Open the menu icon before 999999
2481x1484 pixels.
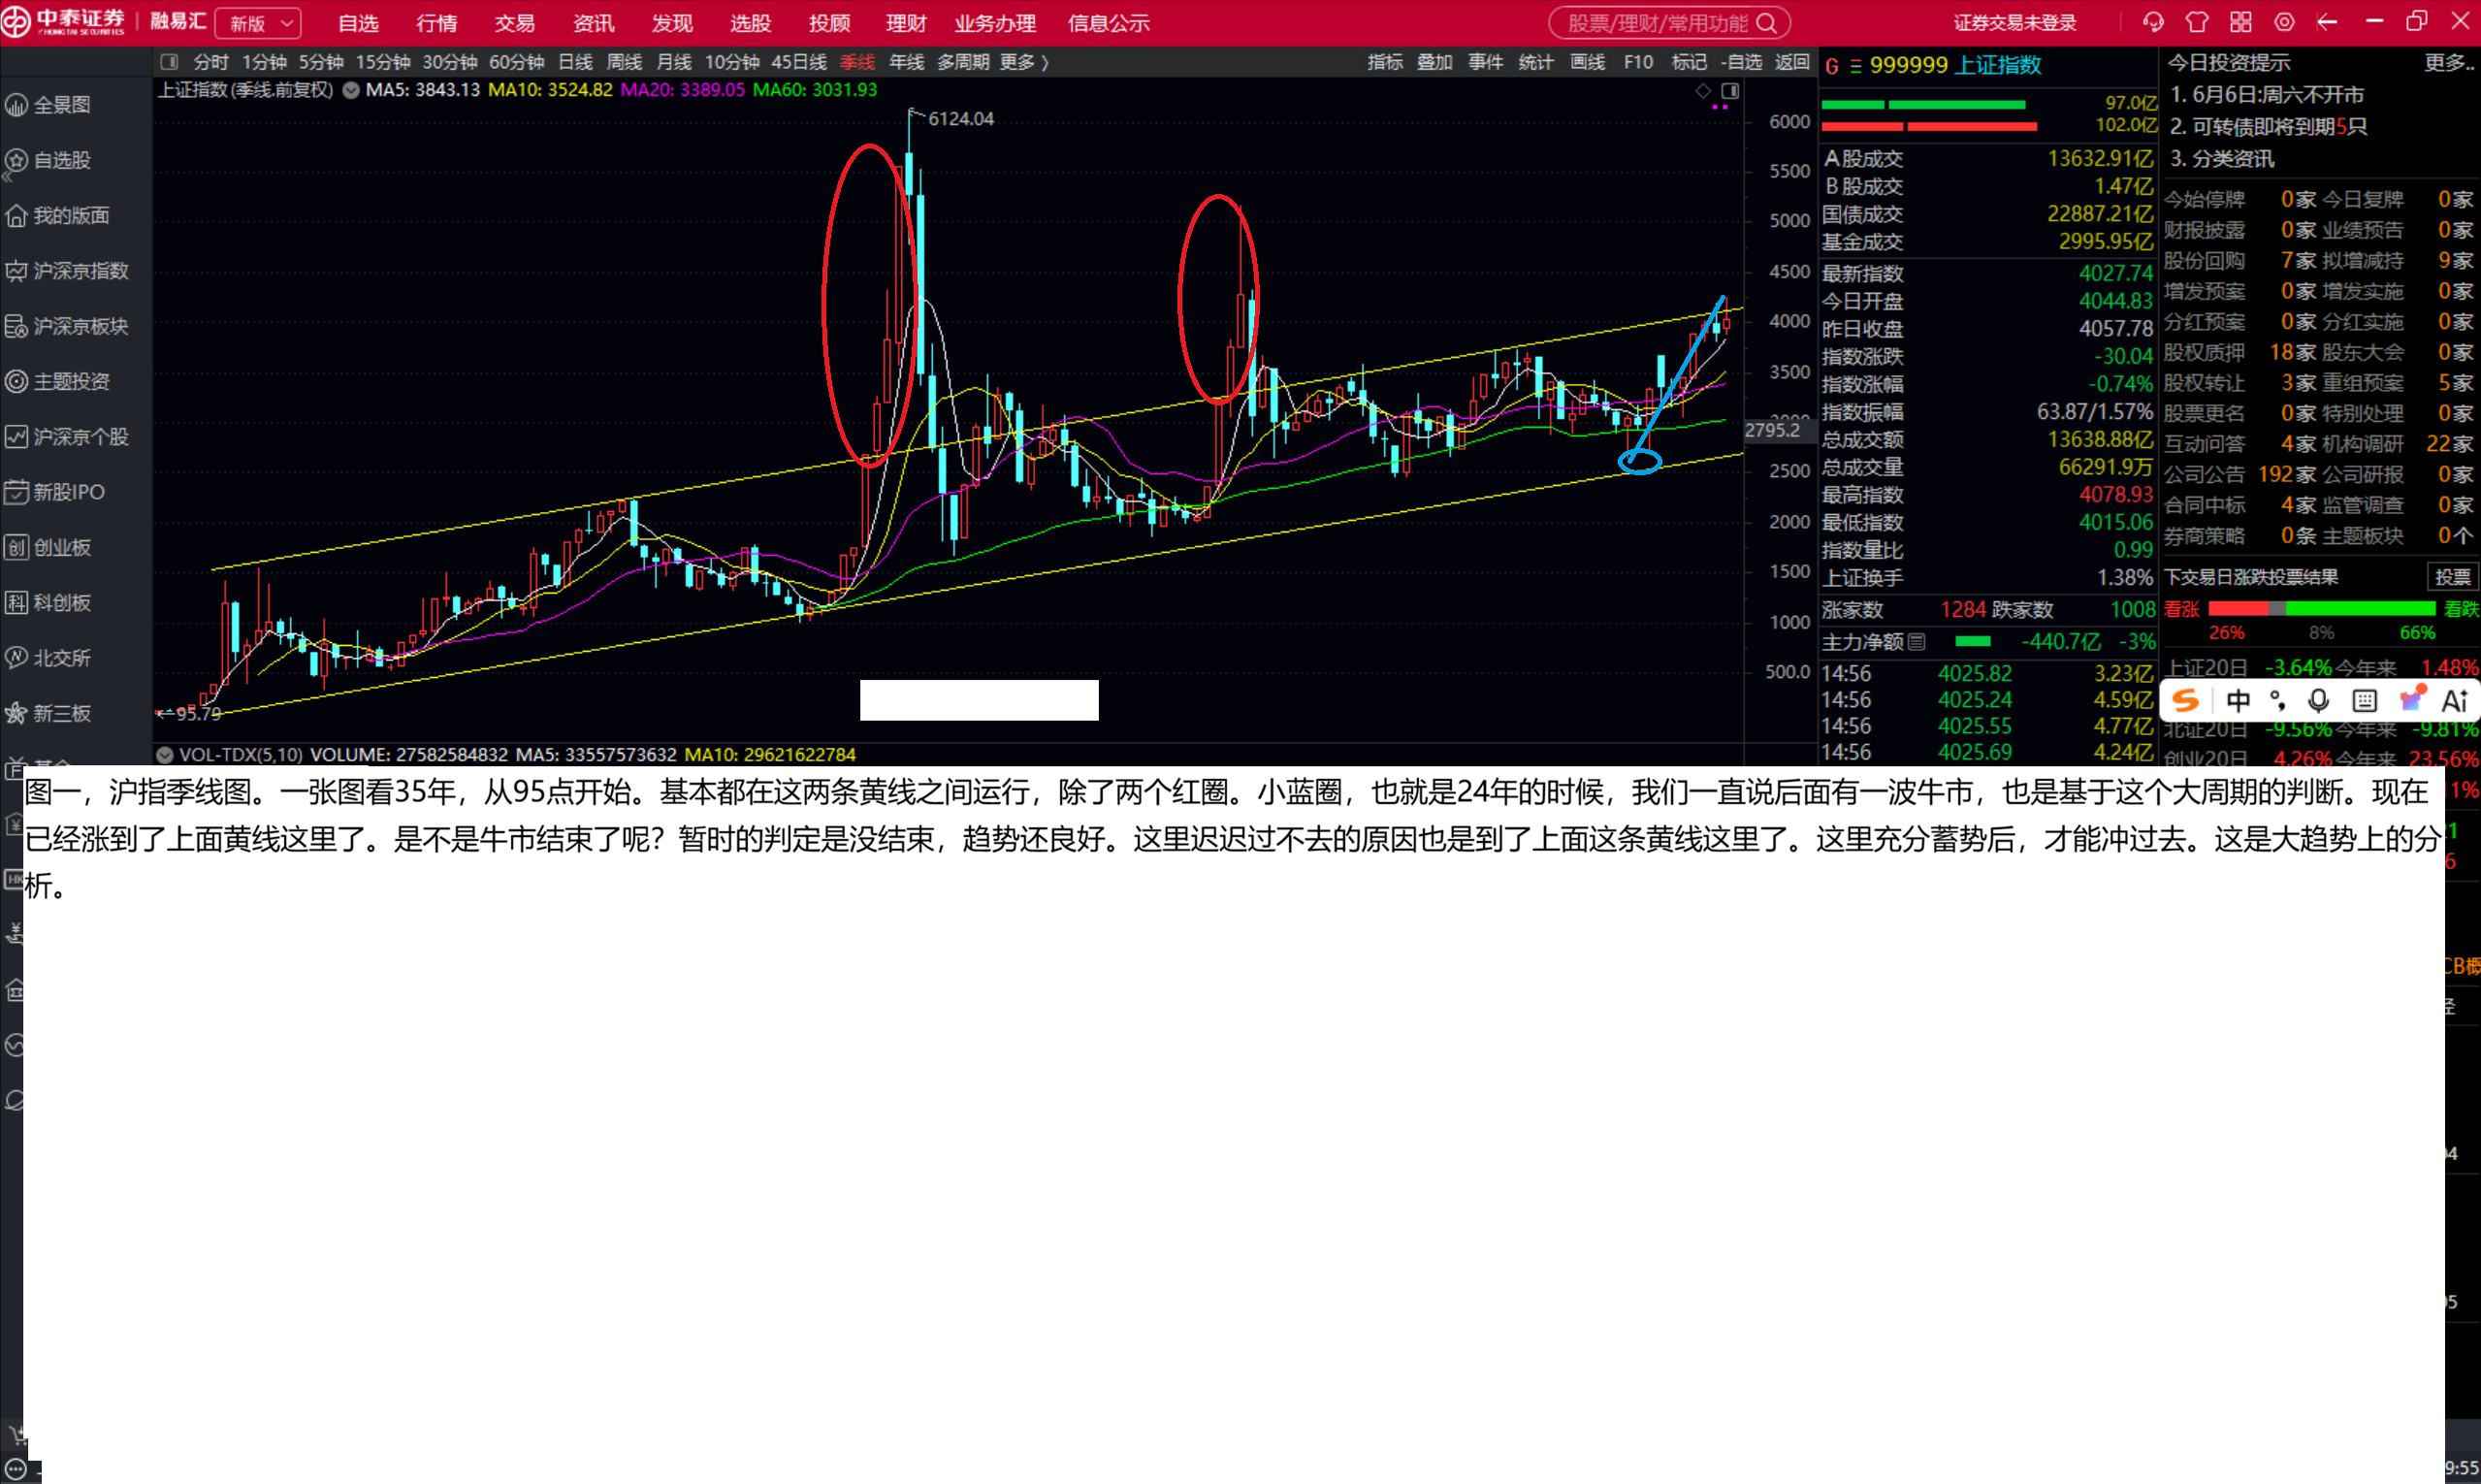[x=1855, y=66]
